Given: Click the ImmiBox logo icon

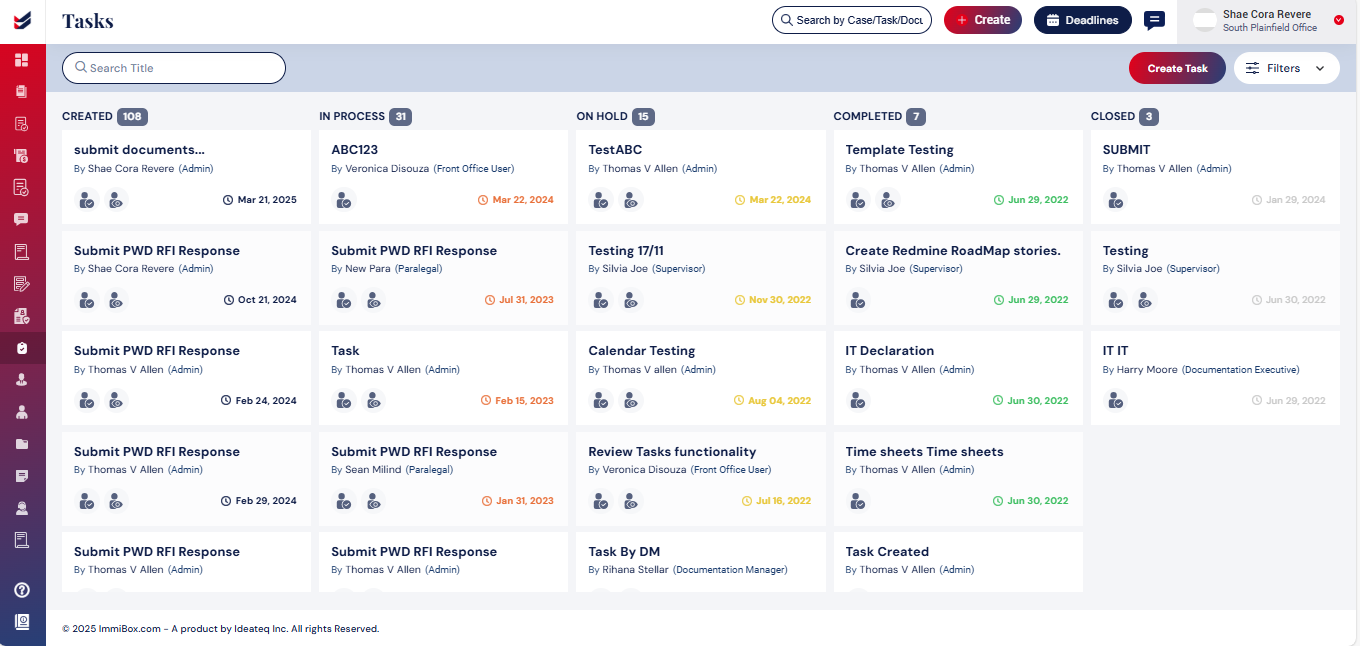Looking at the screenshot, I should click(22, 20).
